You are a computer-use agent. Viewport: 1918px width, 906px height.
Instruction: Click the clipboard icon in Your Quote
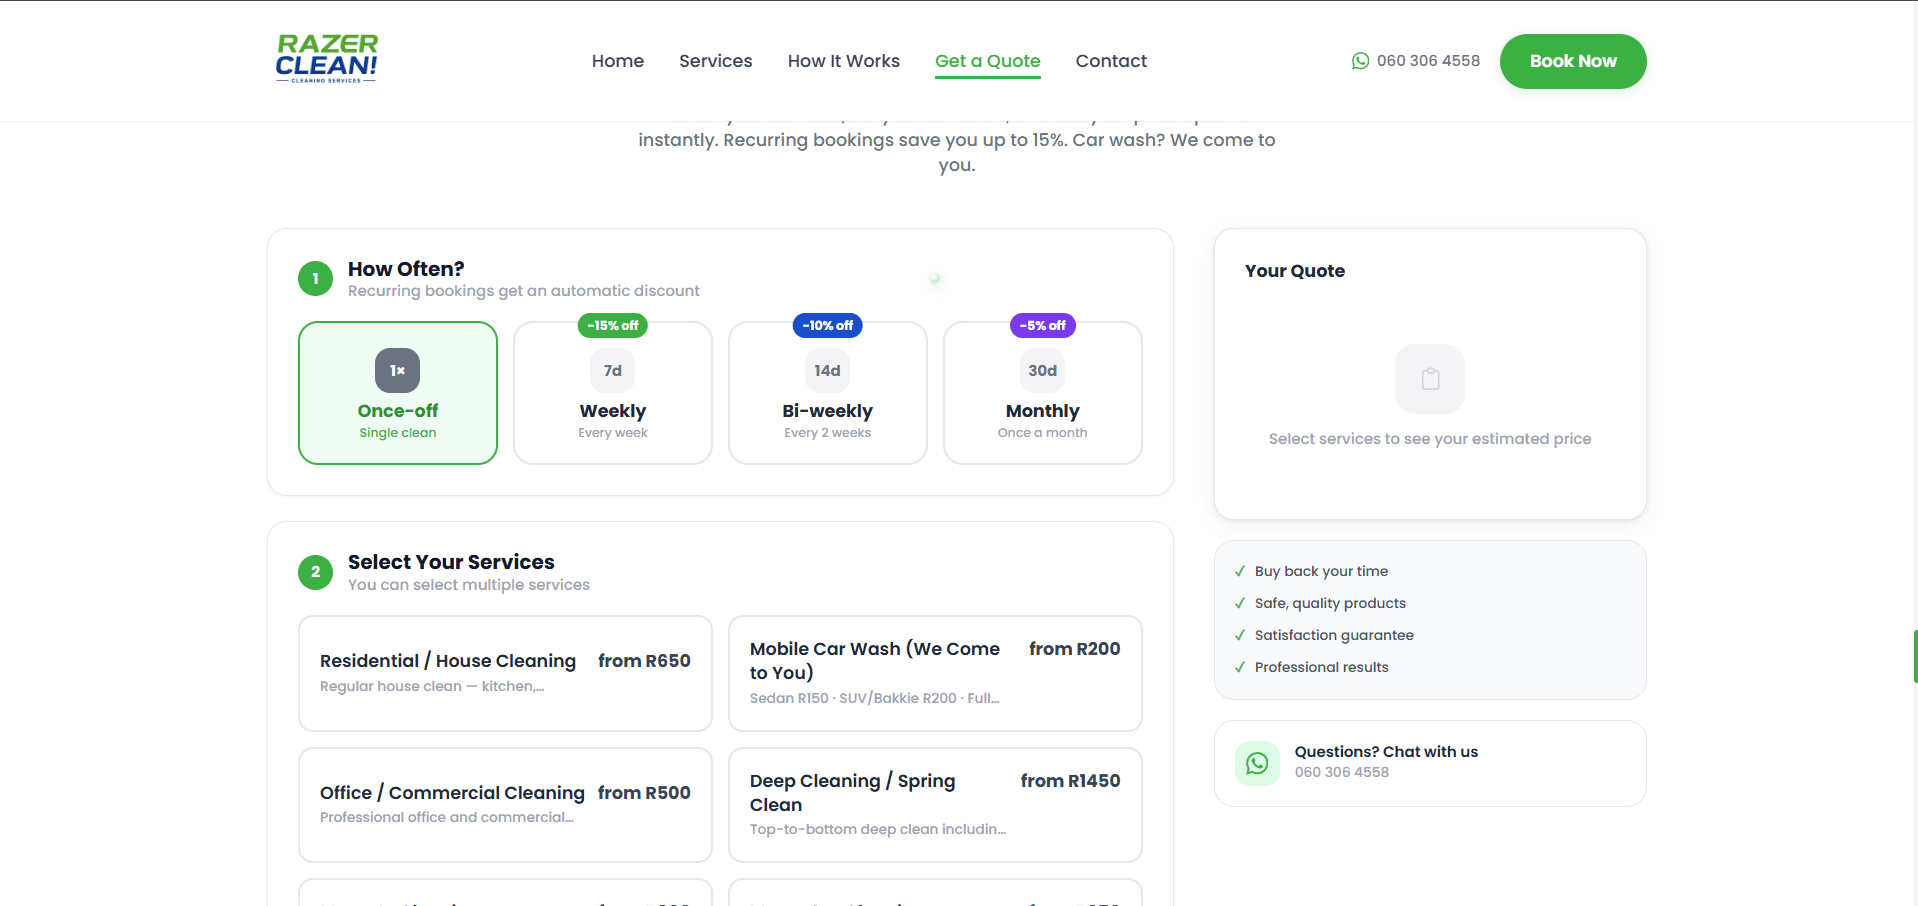(1430, 379)
